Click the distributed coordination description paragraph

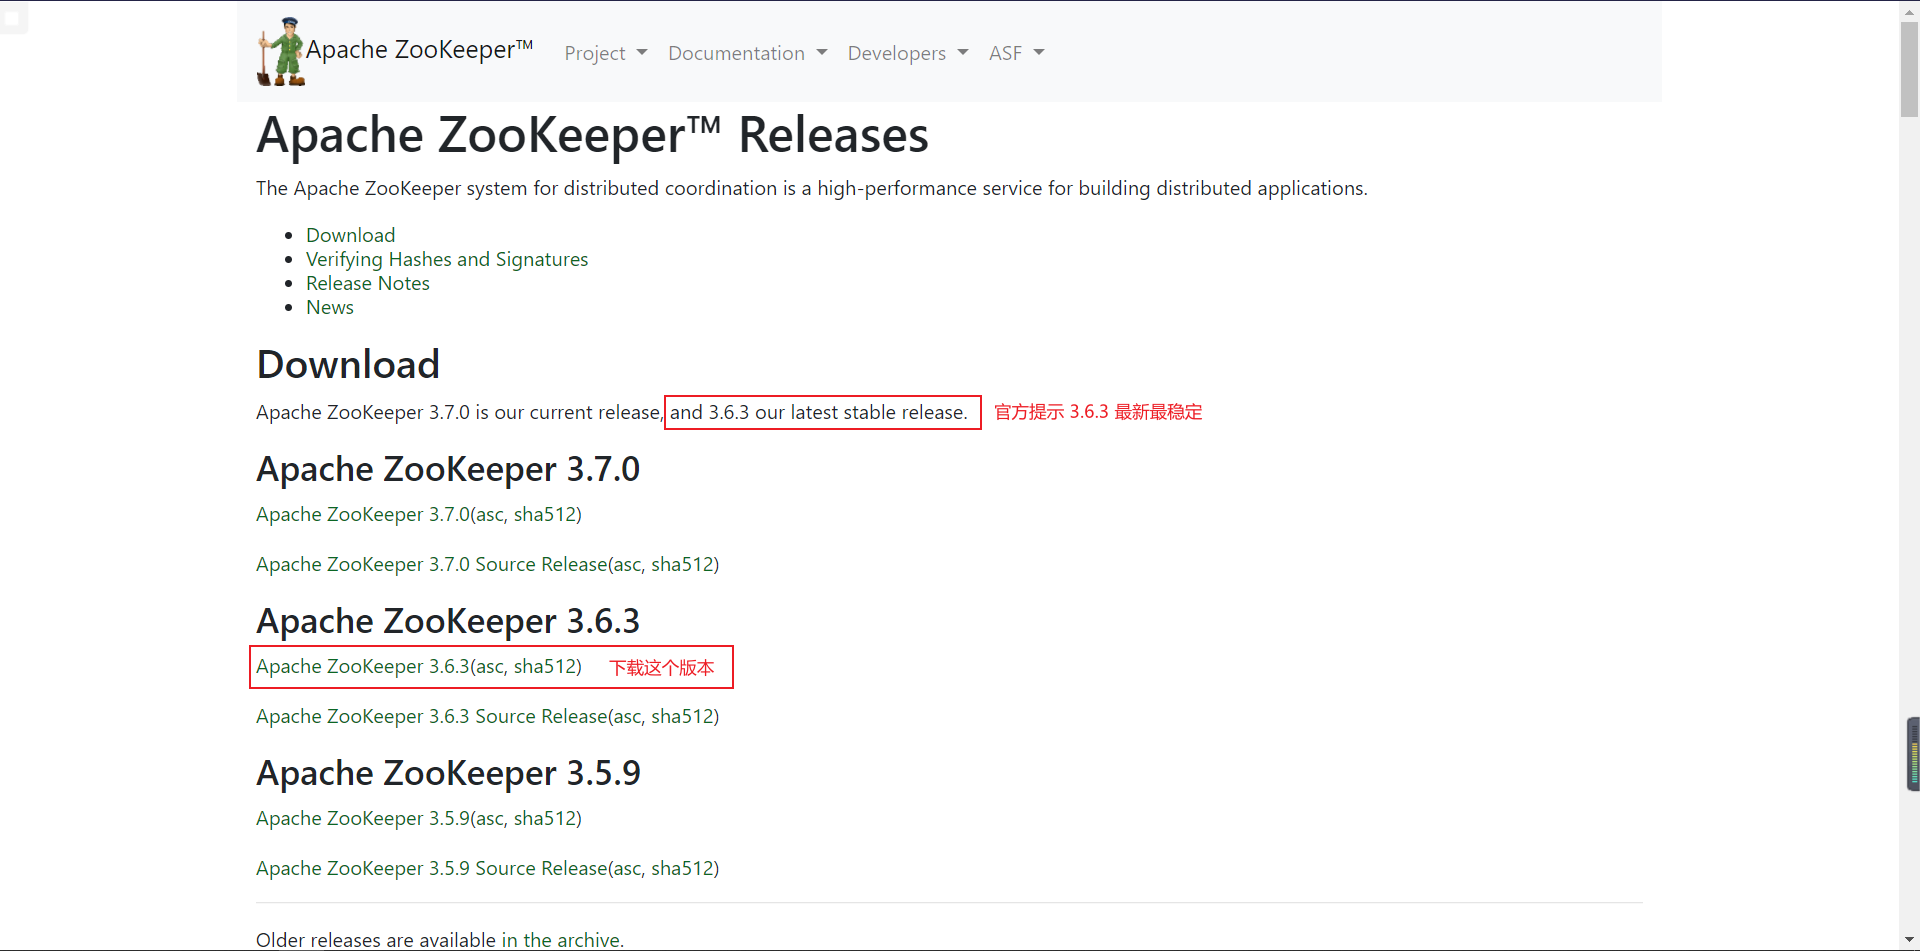pyautogui.click(x=812, y=188)
